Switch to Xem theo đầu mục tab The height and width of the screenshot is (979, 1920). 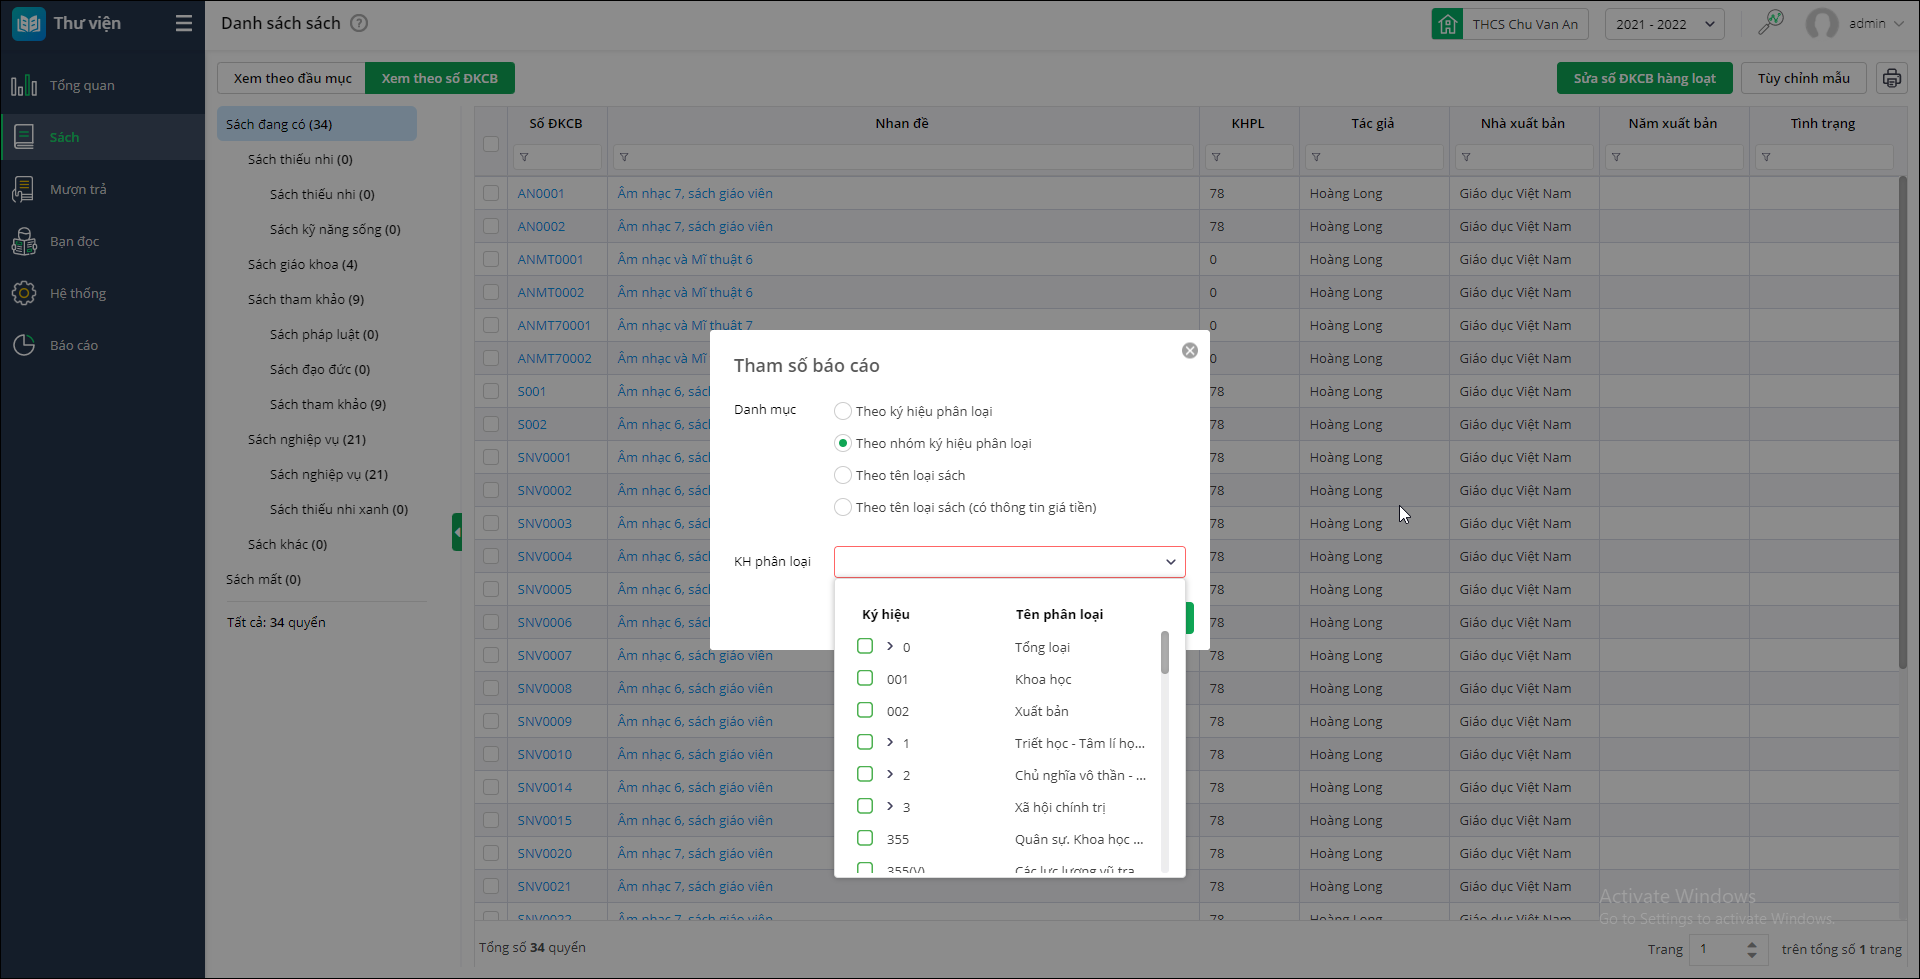click(292, 78)
